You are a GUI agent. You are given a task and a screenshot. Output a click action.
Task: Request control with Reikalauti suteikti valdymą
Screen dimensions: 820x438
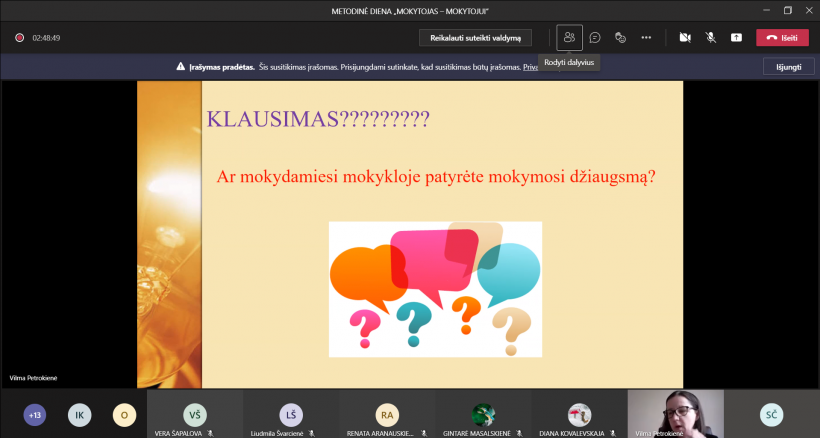click(475, 38)
